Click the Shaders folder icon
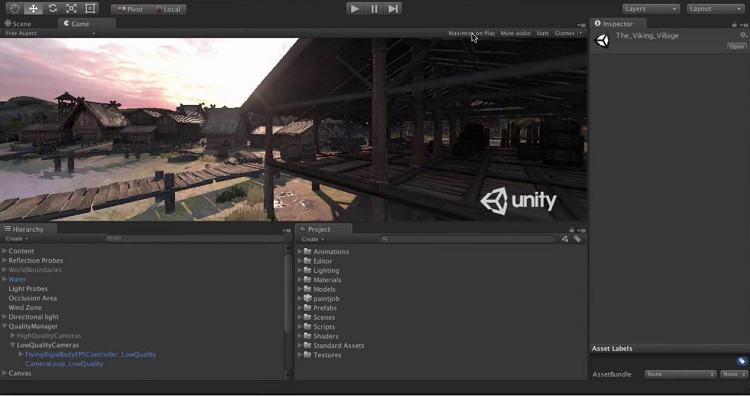This screenshot has height=396, width=750. point(308,336)
